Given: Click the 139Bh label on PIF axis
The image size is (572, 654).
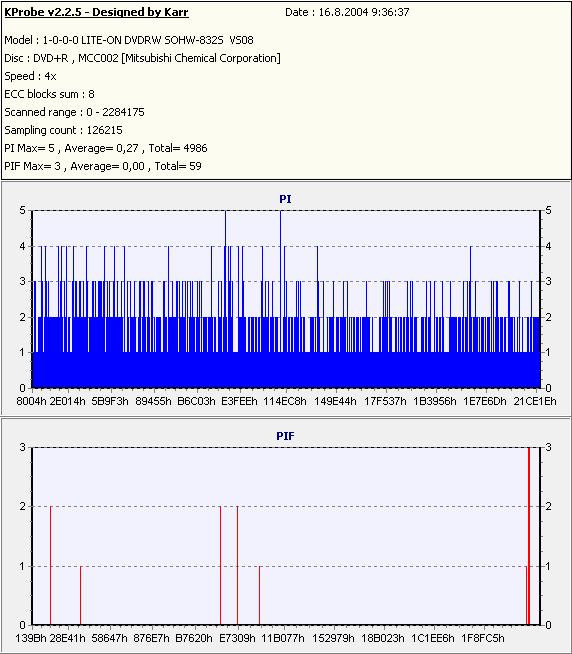Looking at the screenshot, I should [x=31, y=638].
